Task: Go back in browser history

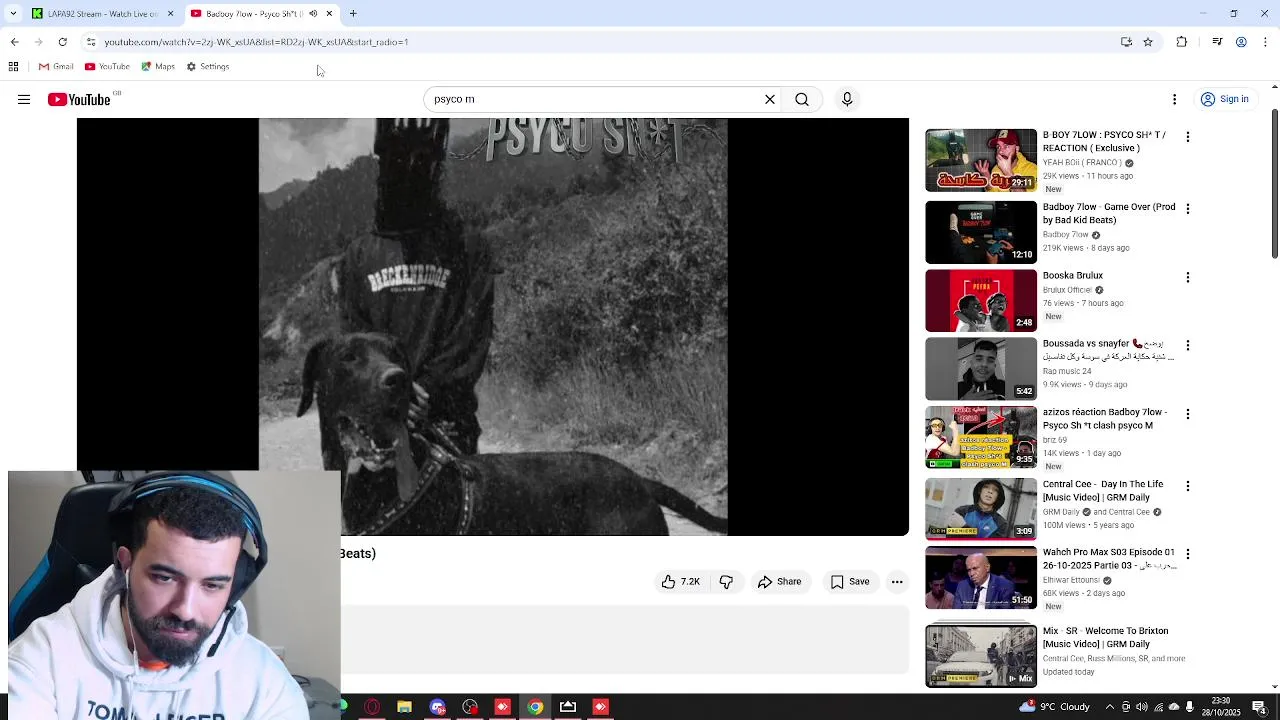Action: 14,42
